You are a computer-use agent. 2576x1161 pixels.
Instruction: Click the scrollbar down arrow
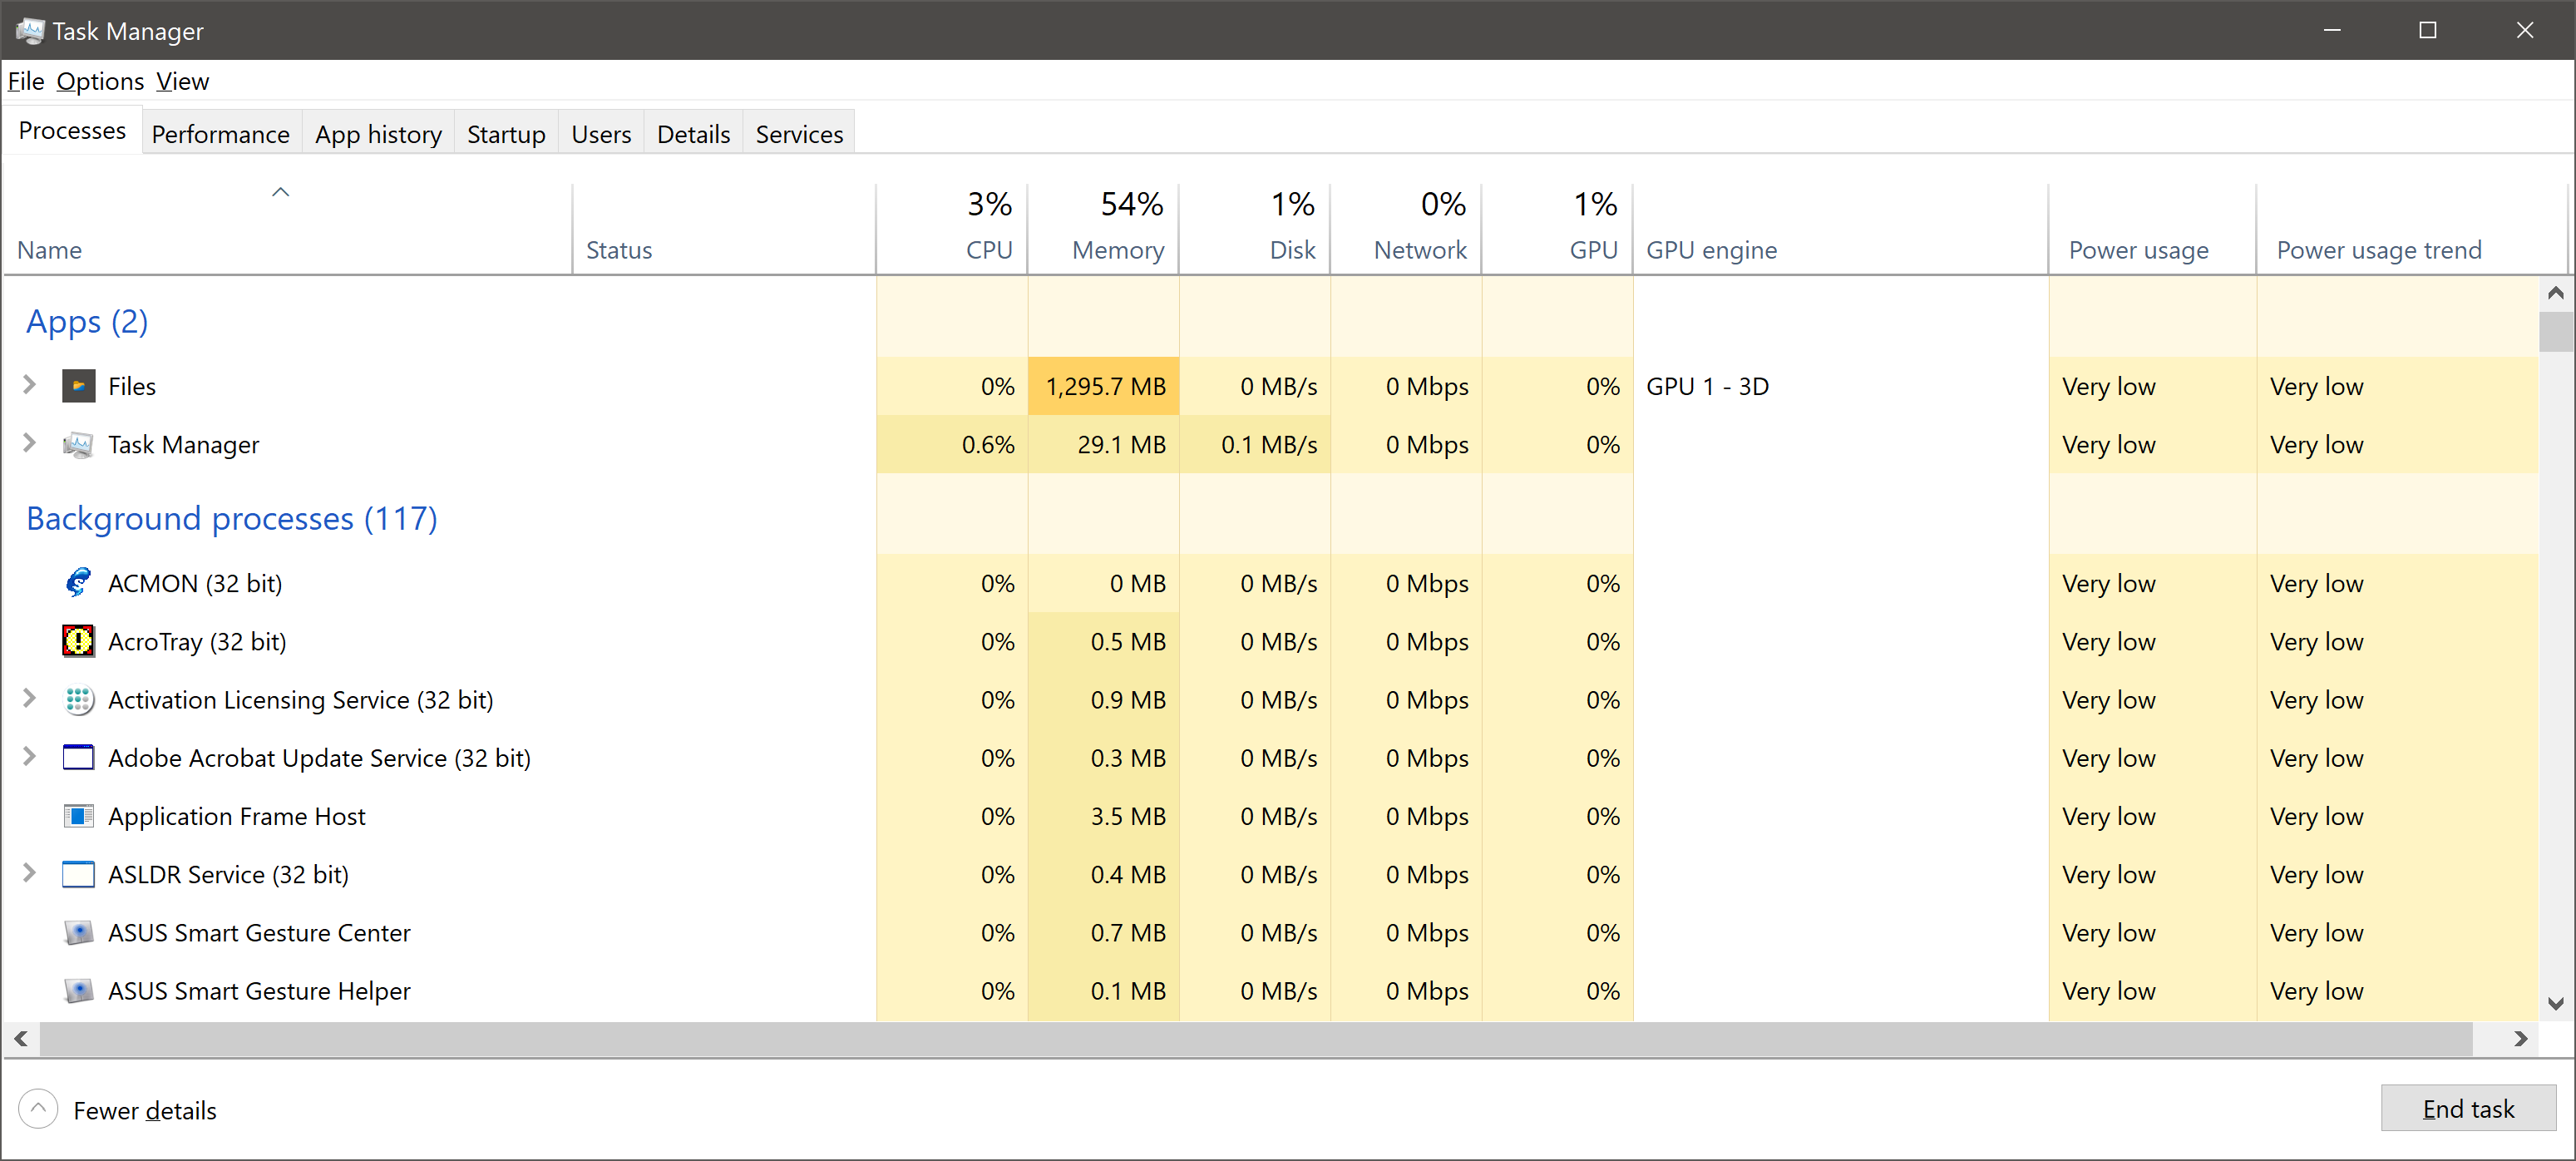tap(2555, 1002)
